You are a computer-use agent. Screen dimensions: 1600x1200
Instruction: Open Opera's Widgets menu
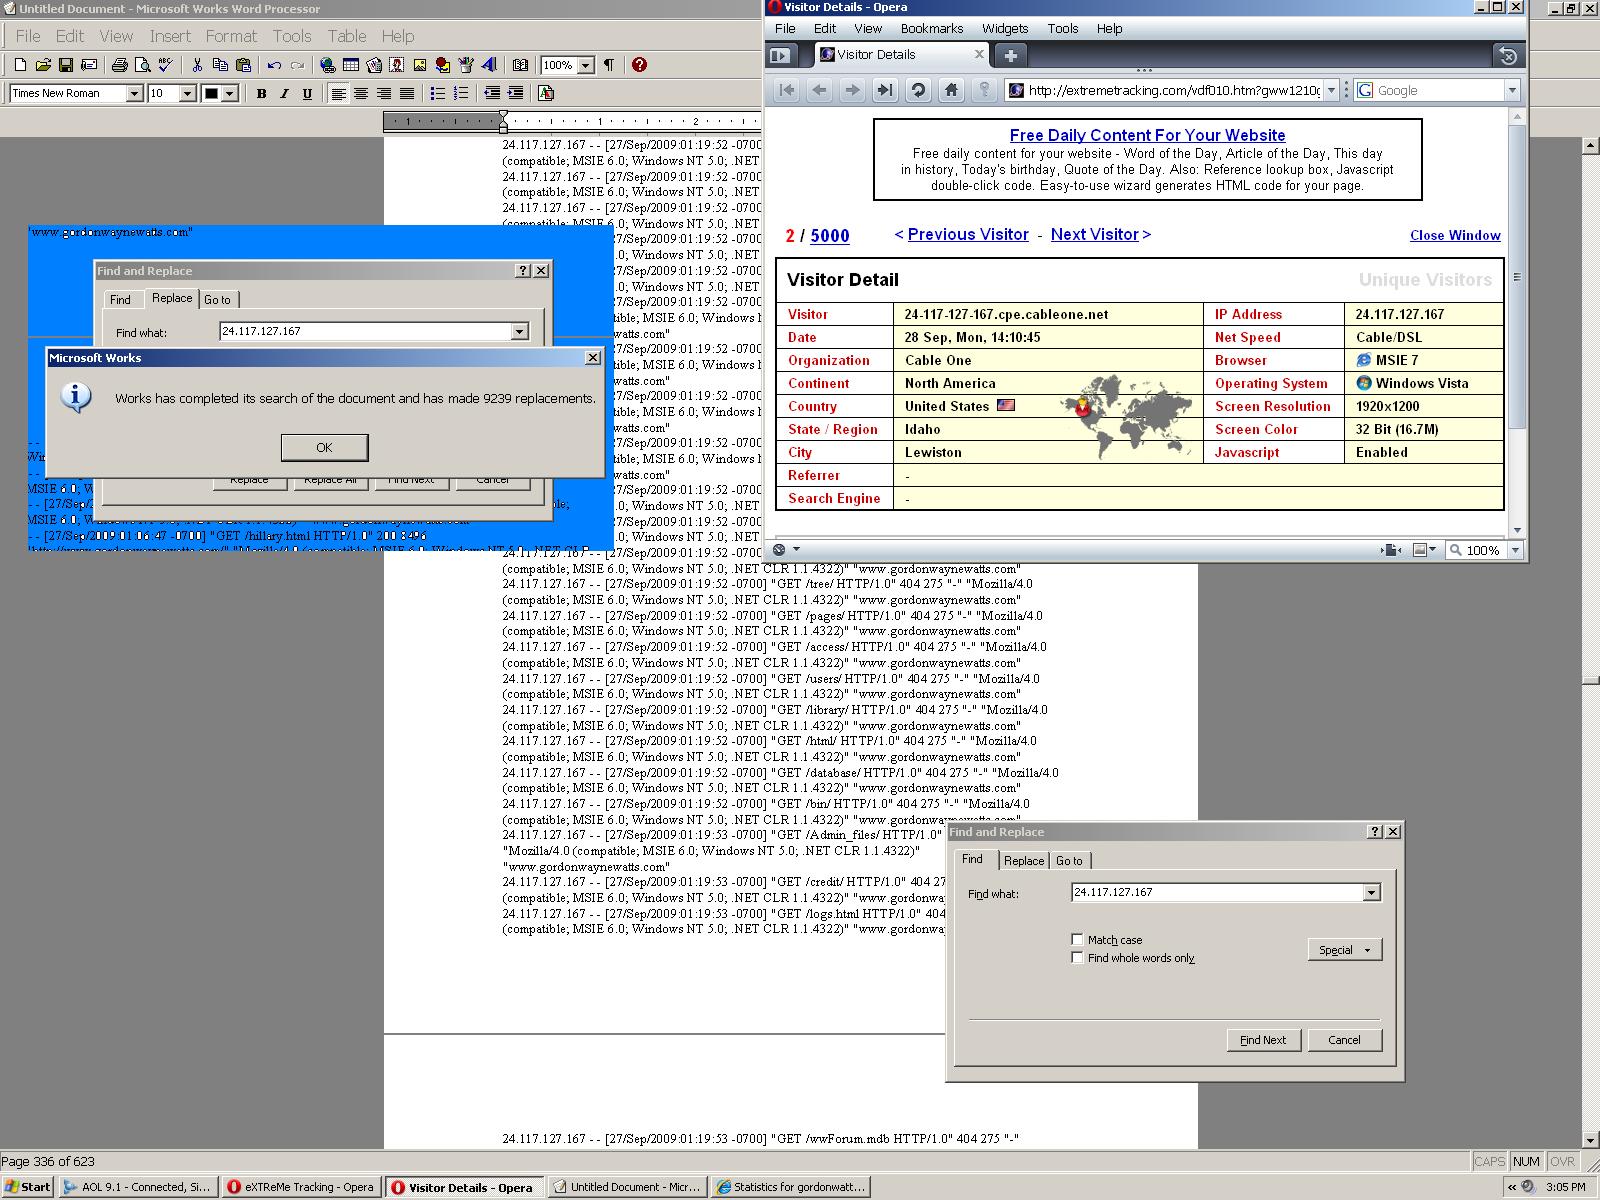[1005, 28]
